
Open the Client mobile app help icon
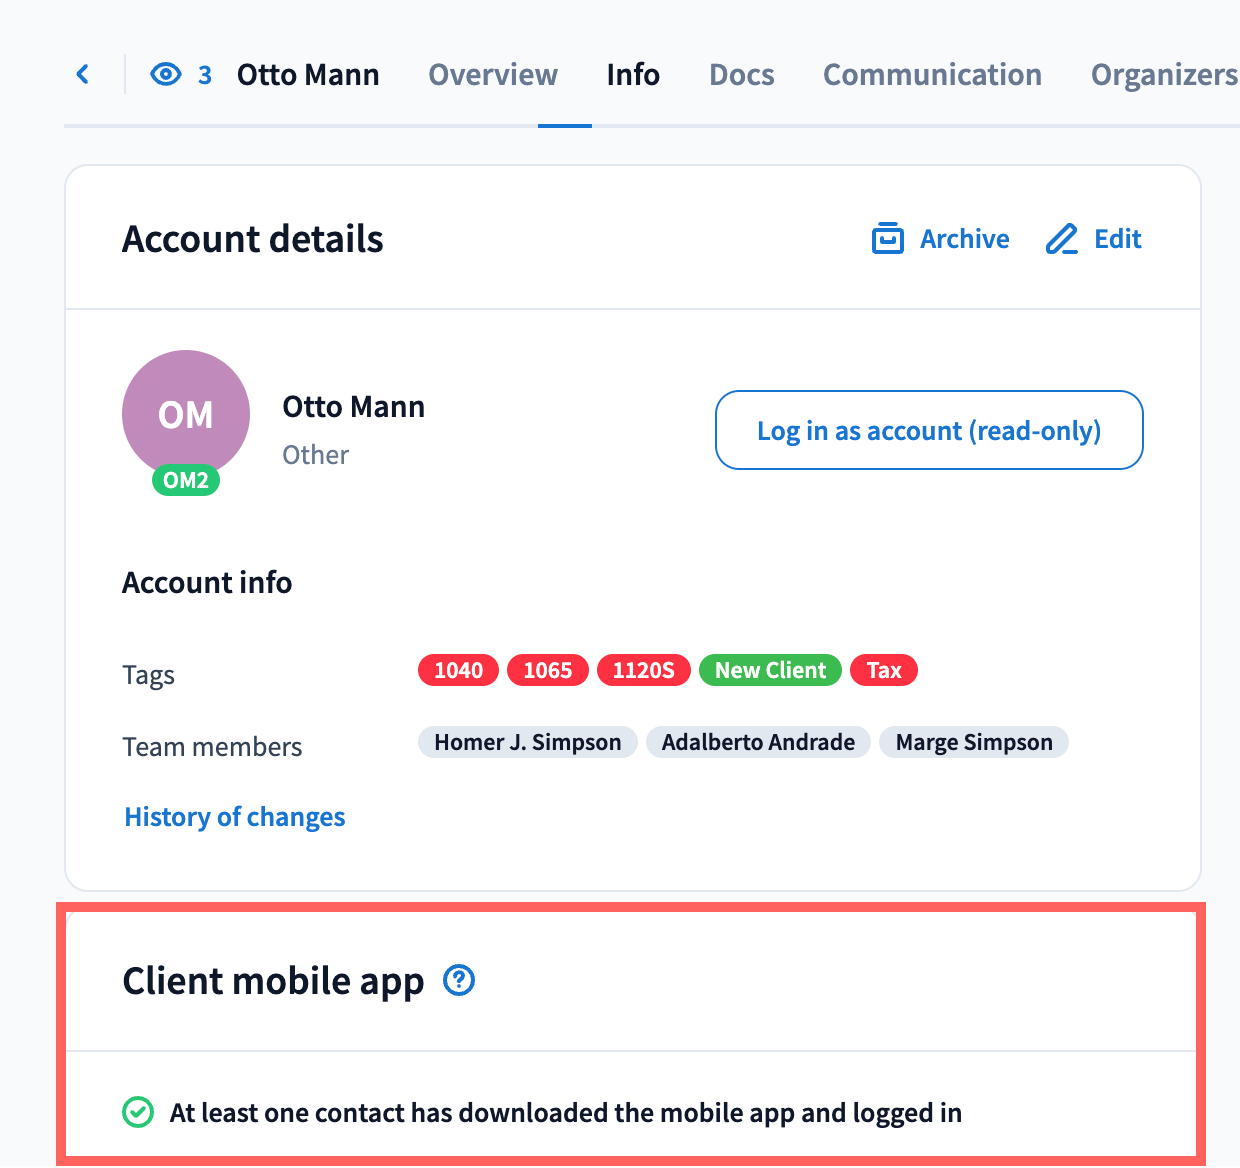point(459,980)
